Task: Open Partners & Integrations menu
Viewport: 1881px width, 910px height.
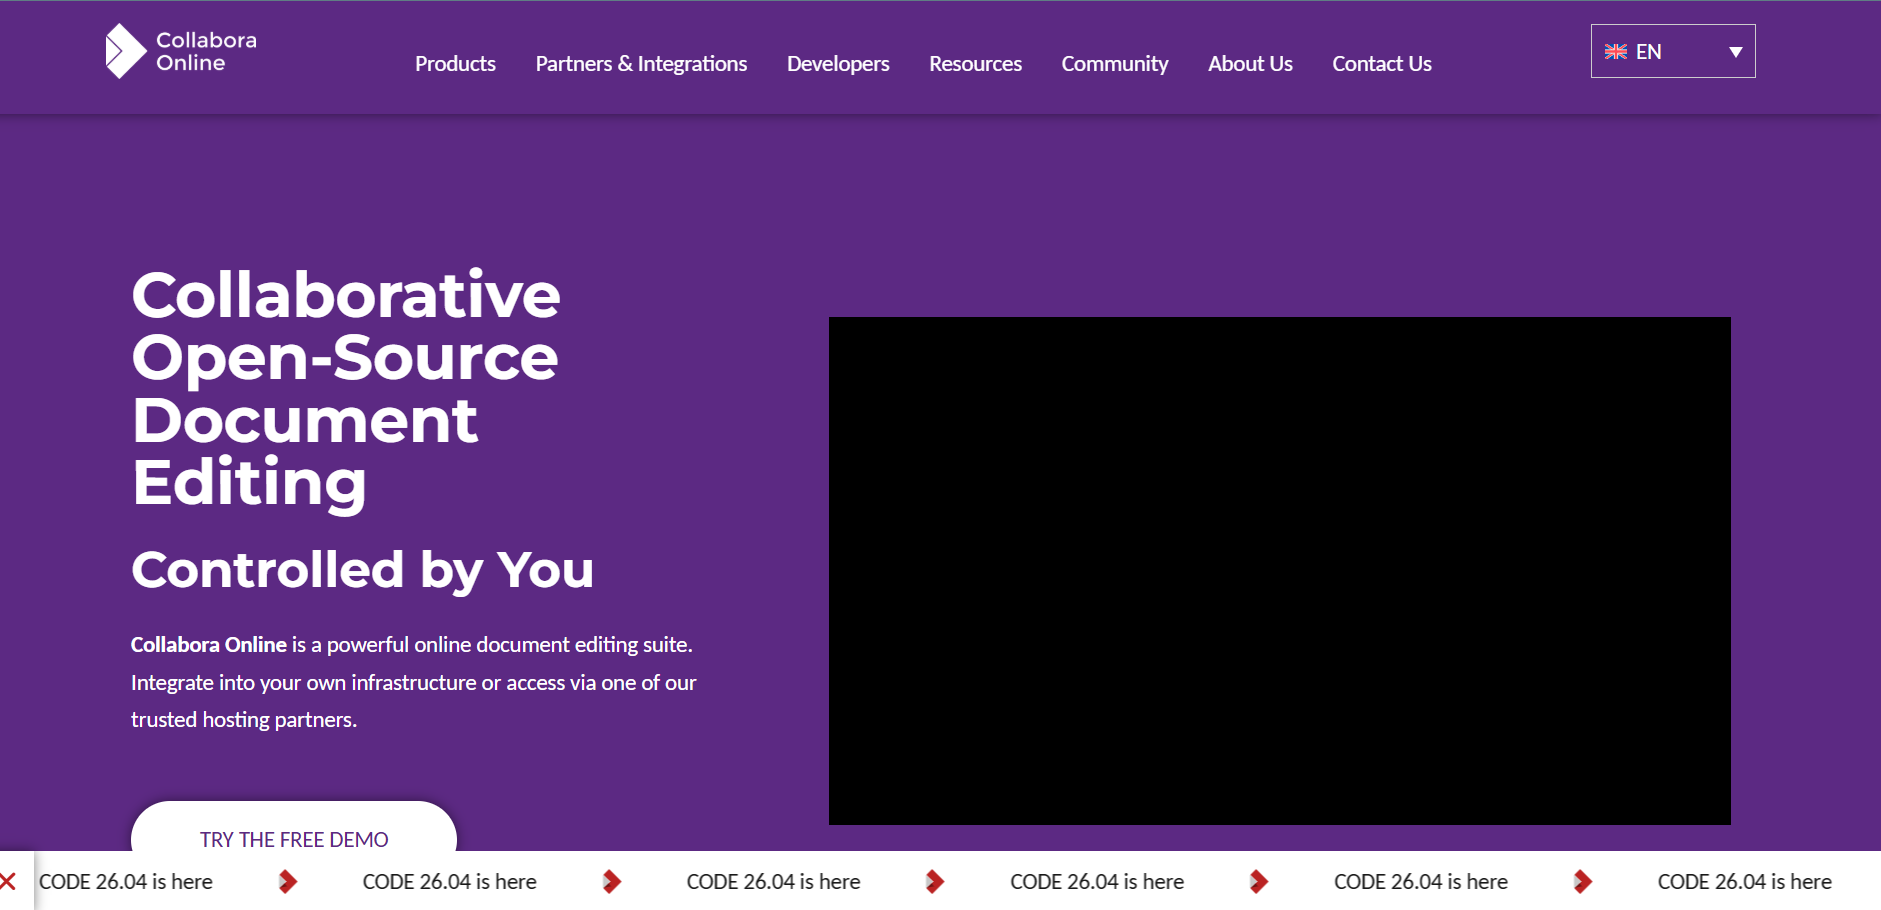Action: point(641,64)
